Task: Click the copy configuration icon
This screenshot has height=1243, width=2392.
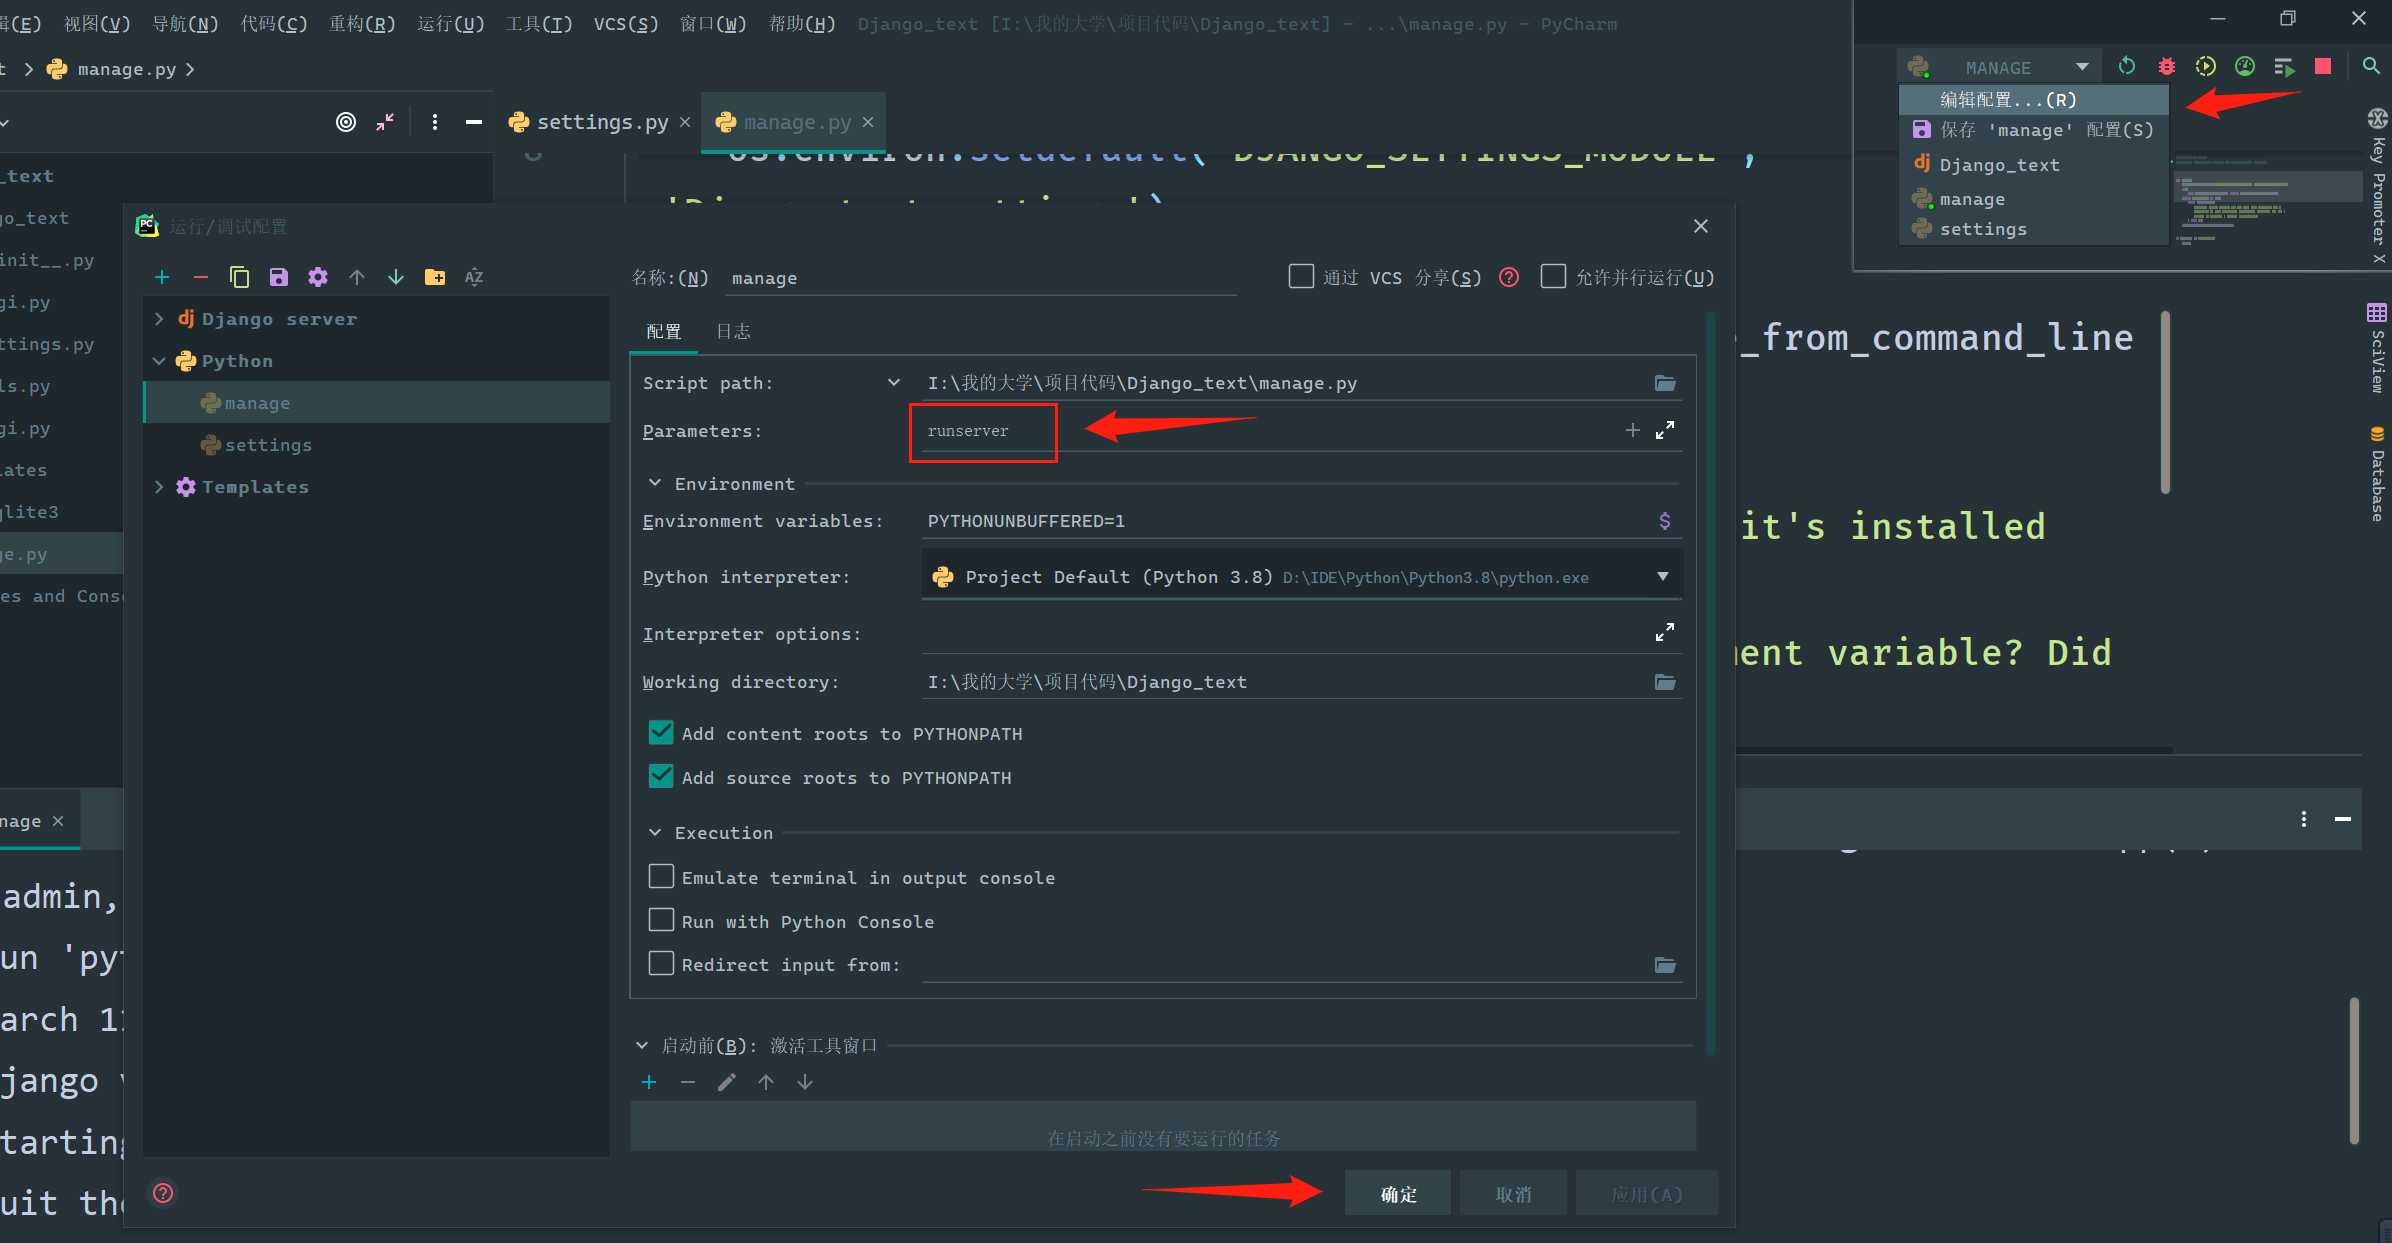Action: click(x=239, y=277)
